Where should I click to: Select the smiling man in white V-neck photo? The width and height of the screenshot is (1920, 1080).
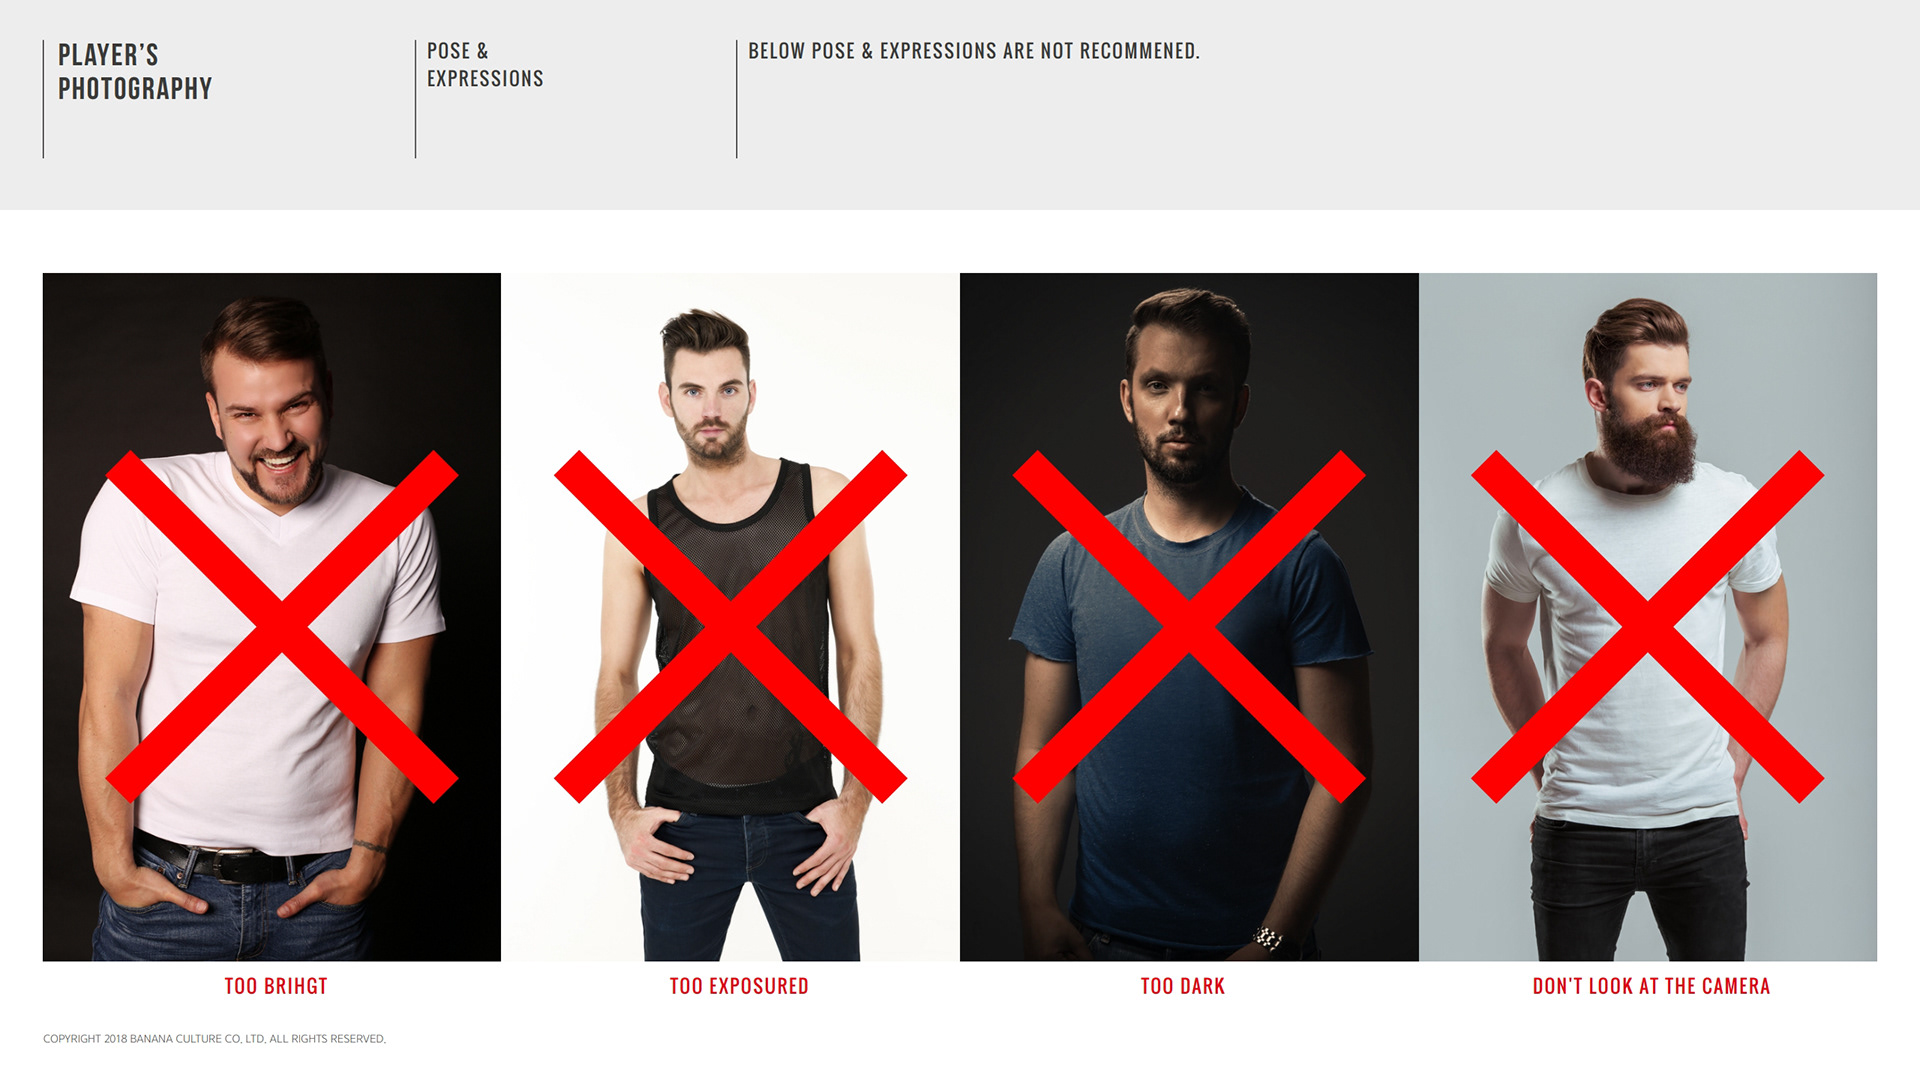(x=272, y=617)
